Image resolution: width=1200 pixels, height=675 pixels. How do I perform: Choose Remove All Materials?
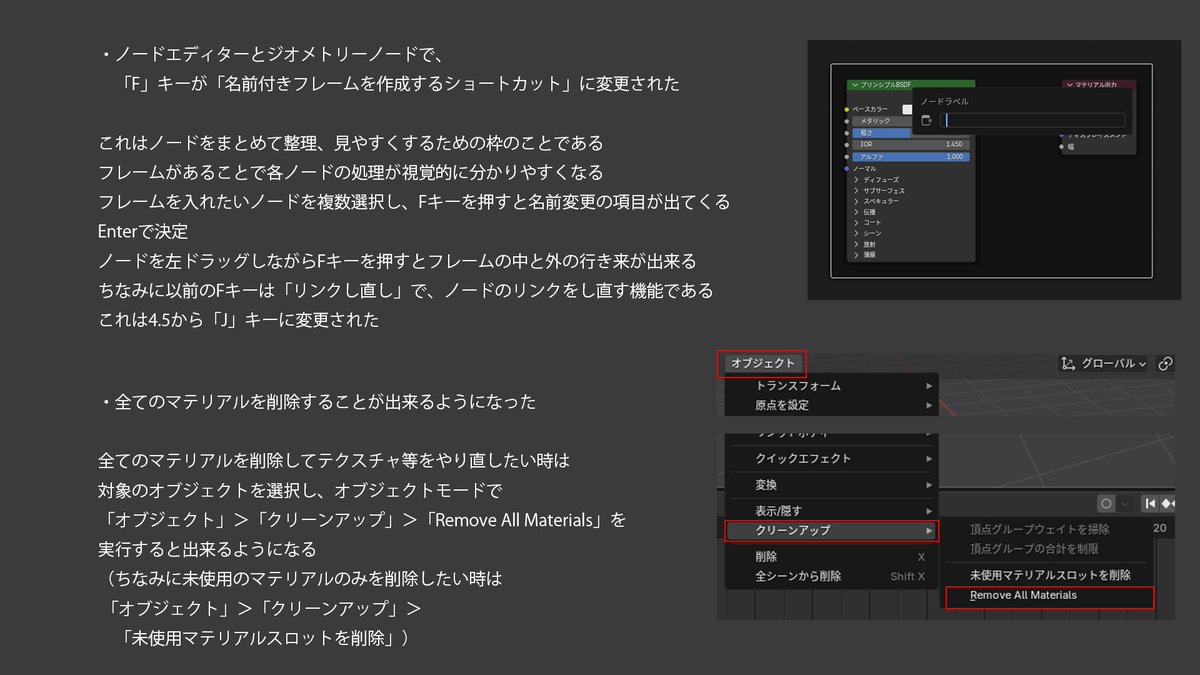[x=1048, y=595]
